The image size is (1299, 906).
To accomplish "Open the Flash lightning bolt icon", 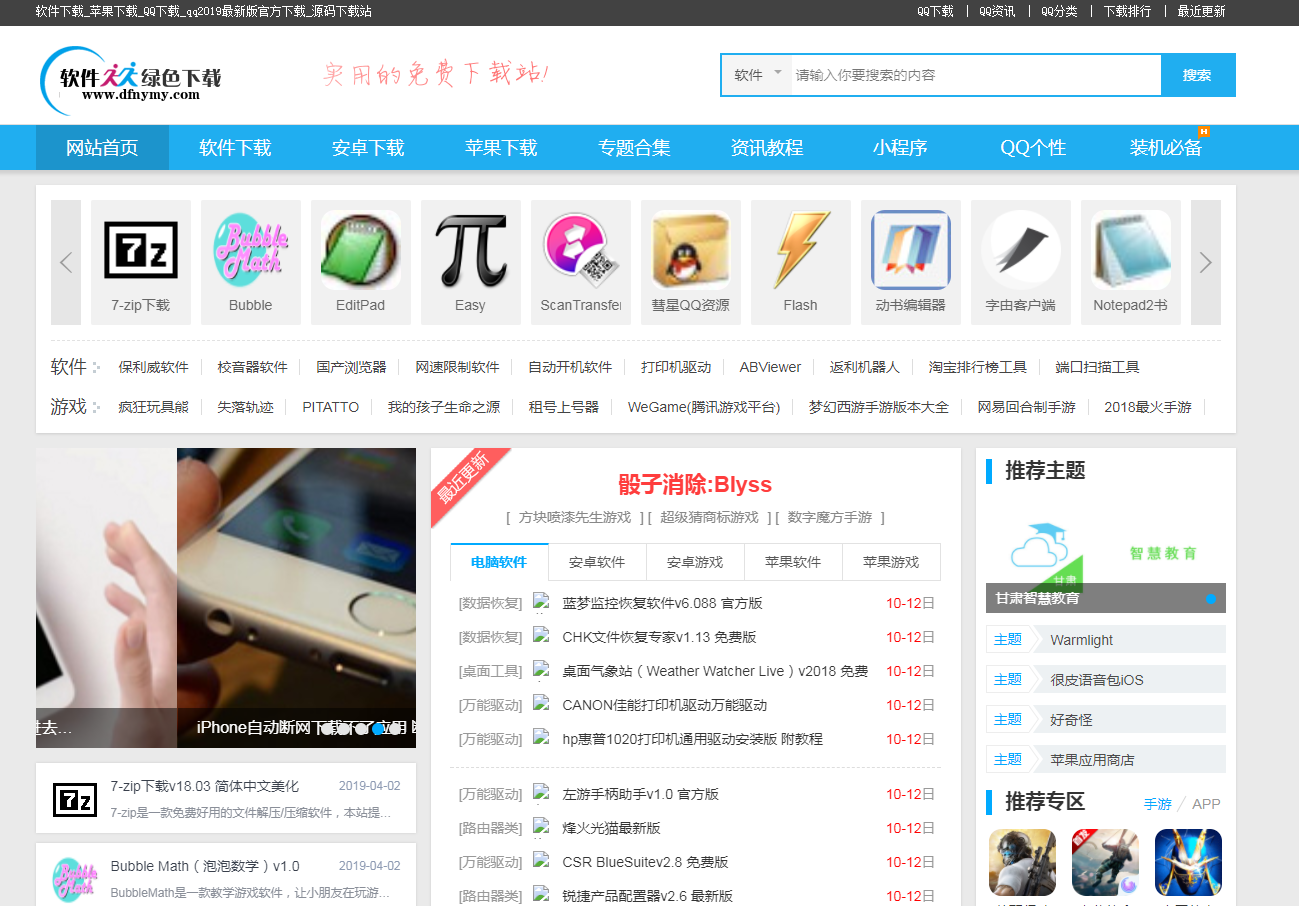I will 801,250.
